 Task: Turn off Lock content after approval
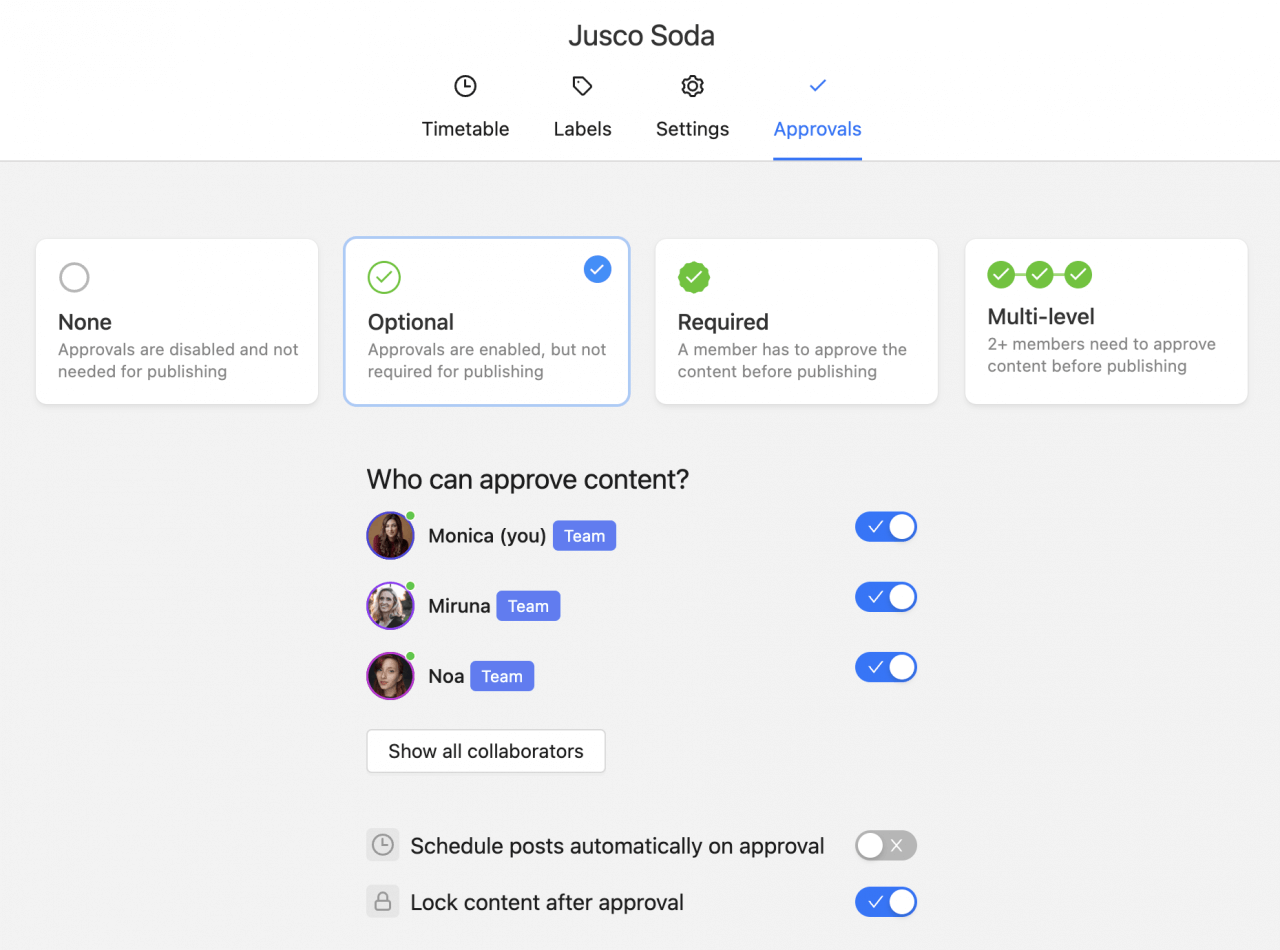[885, 901]
